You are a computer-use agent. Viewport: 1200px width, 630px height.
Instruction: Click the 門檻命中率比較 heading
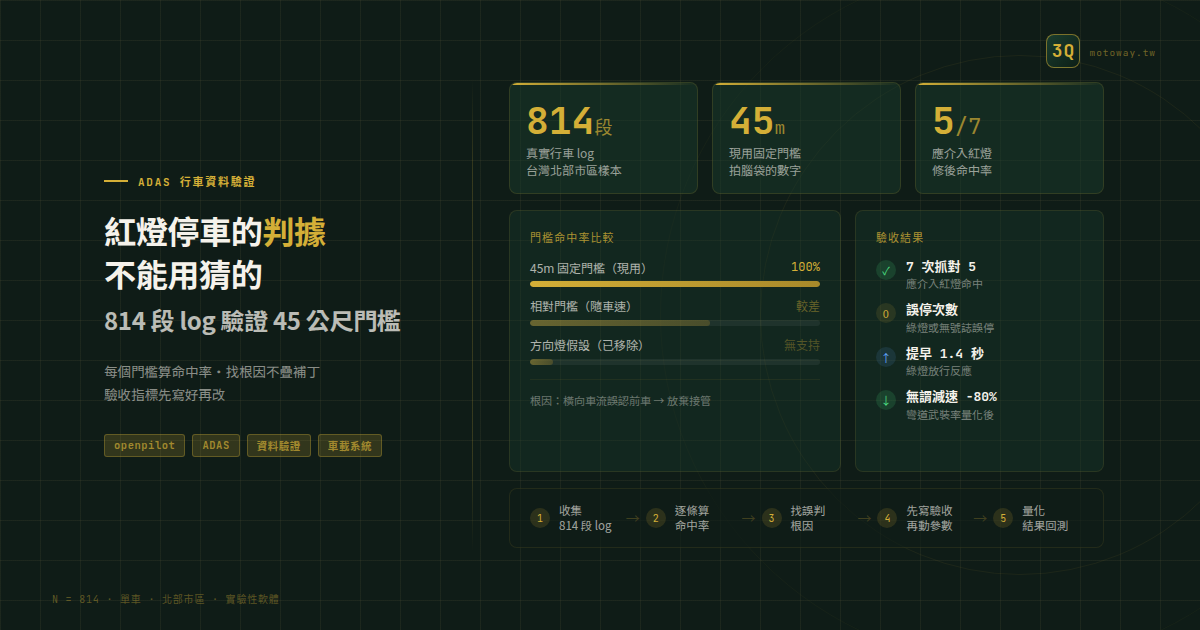(x=572, y=238)
